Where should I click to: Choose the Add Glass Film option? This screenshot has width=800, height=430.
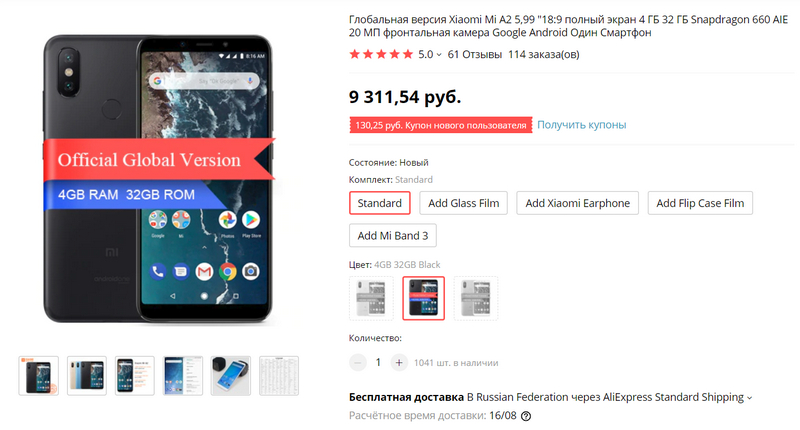pyautogui.click(x=463, y=203)
